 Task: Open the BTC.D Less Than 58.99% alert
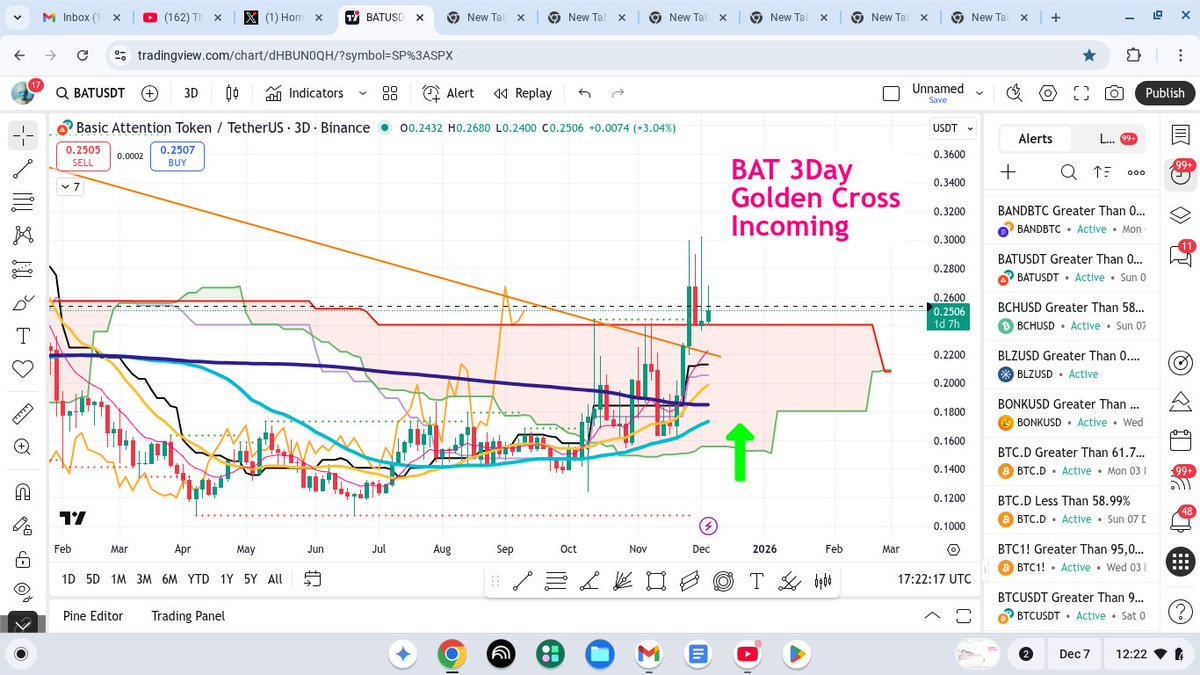tap(1072, 509)
